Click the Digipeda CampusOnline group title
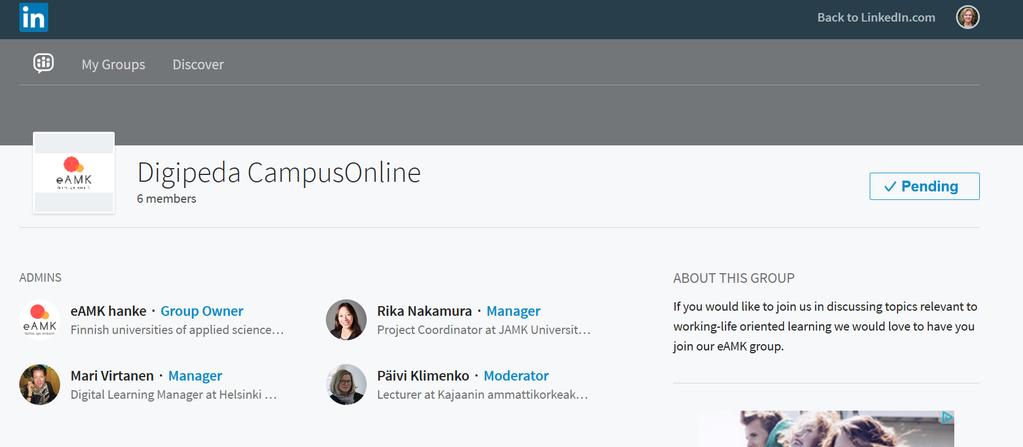This screenshot has height=447, width=1023. point(279,172)
